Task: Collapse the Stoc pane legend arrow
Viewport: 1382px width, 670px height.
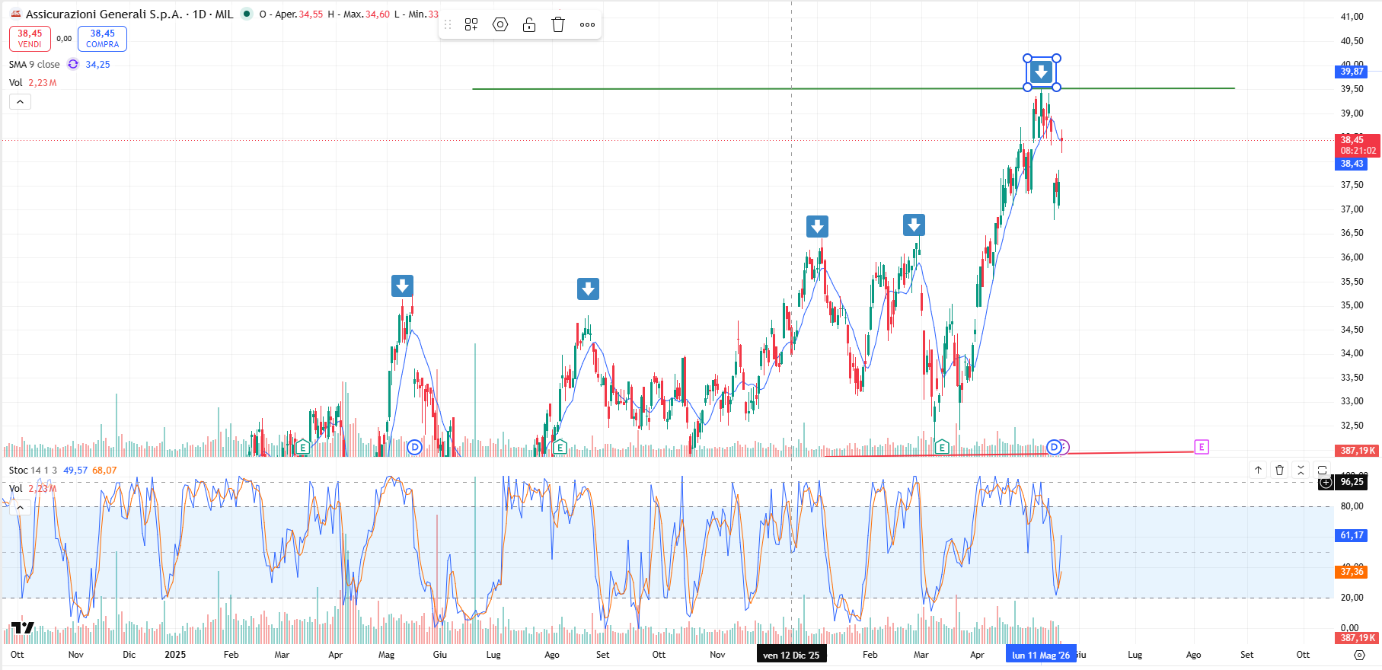Action: [19, 507]
